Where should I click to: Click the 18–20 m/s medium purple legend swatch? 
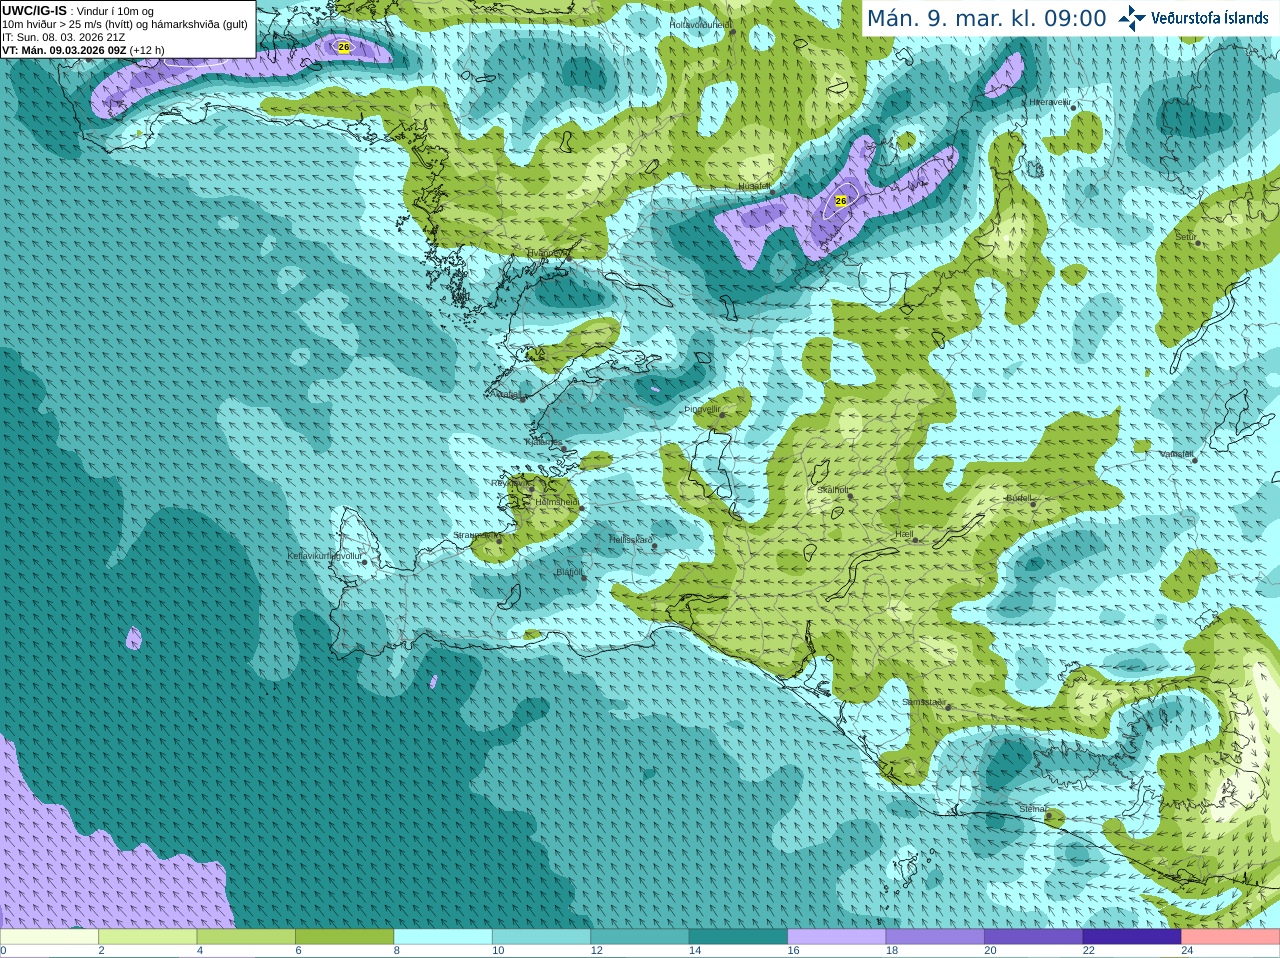pyautogui.click(x=935, y=937)
